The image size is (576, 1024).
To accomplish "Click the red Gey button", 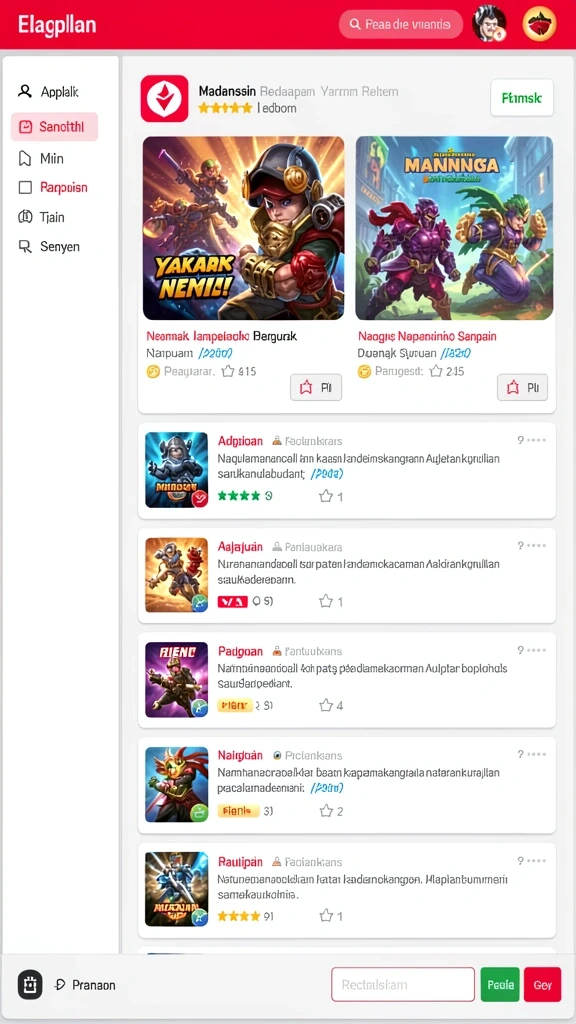I will 542,984.
